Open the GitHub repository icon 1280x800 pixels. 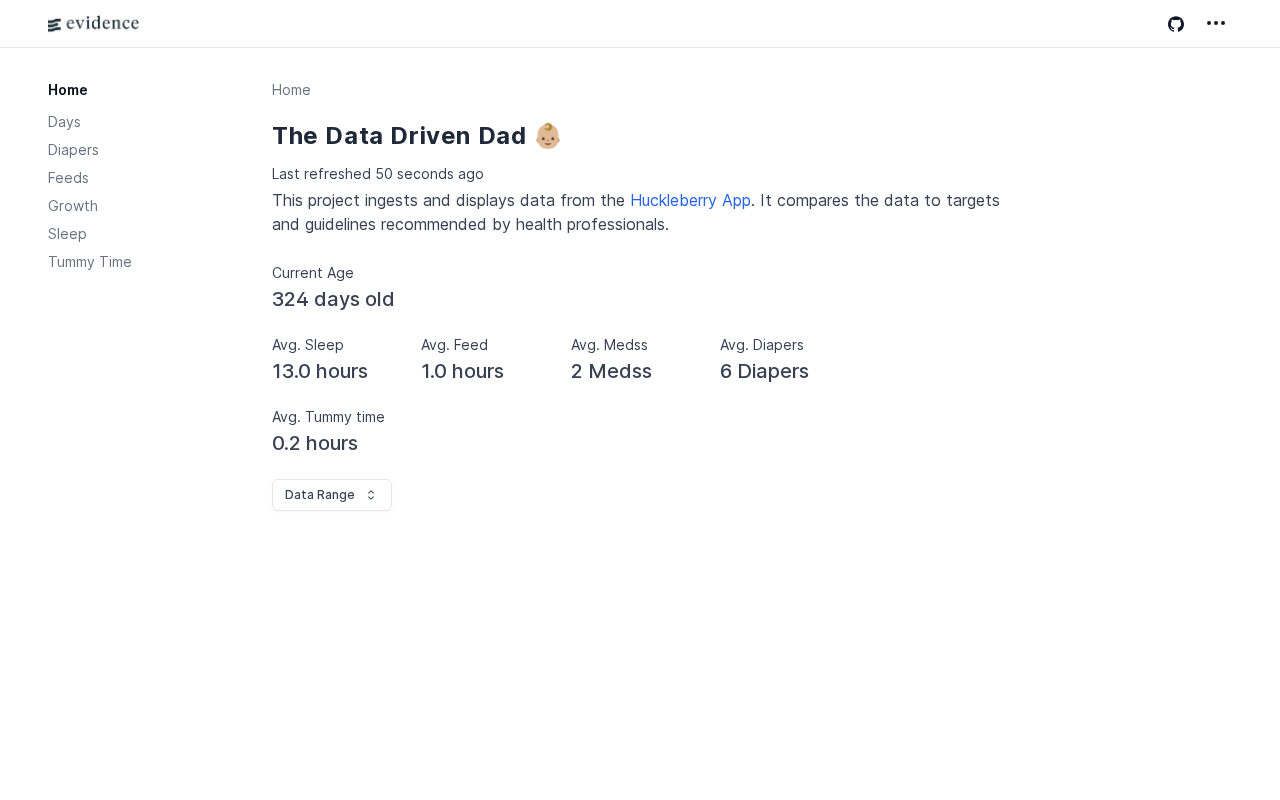click(1176, 24)
